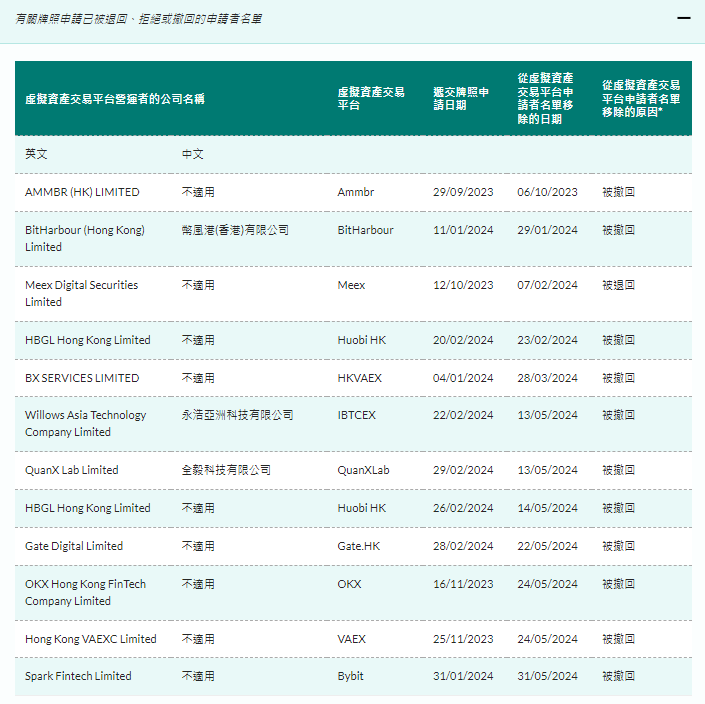Click the AMMBR (HK) LIMITED company name
This screenshot has height=704, width=705.
click(x=82, y=192)
